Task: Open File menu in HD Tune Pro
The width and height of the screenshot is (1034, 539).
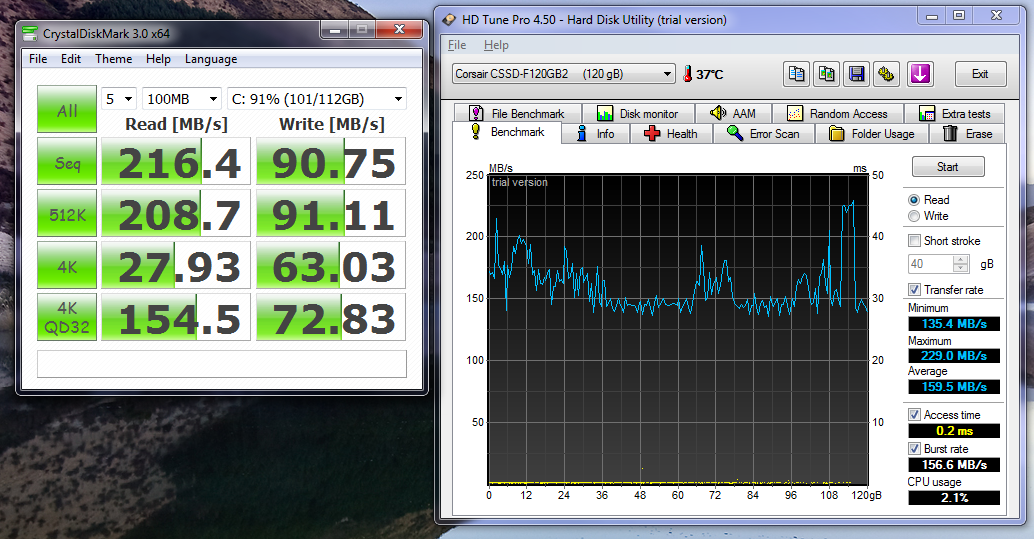Action: click(457, 45)
